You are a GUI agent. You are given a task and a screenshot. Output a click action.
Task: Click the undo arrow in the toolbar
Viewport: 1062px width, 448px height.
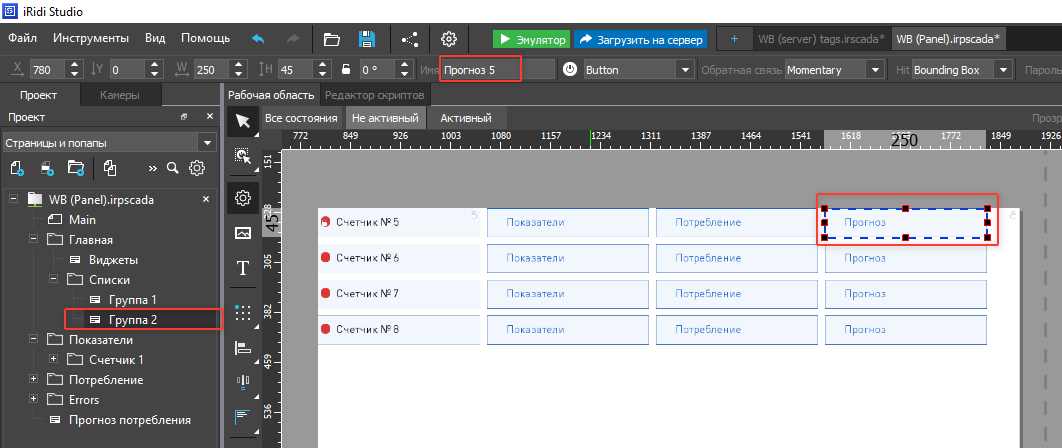coord(258,39)
